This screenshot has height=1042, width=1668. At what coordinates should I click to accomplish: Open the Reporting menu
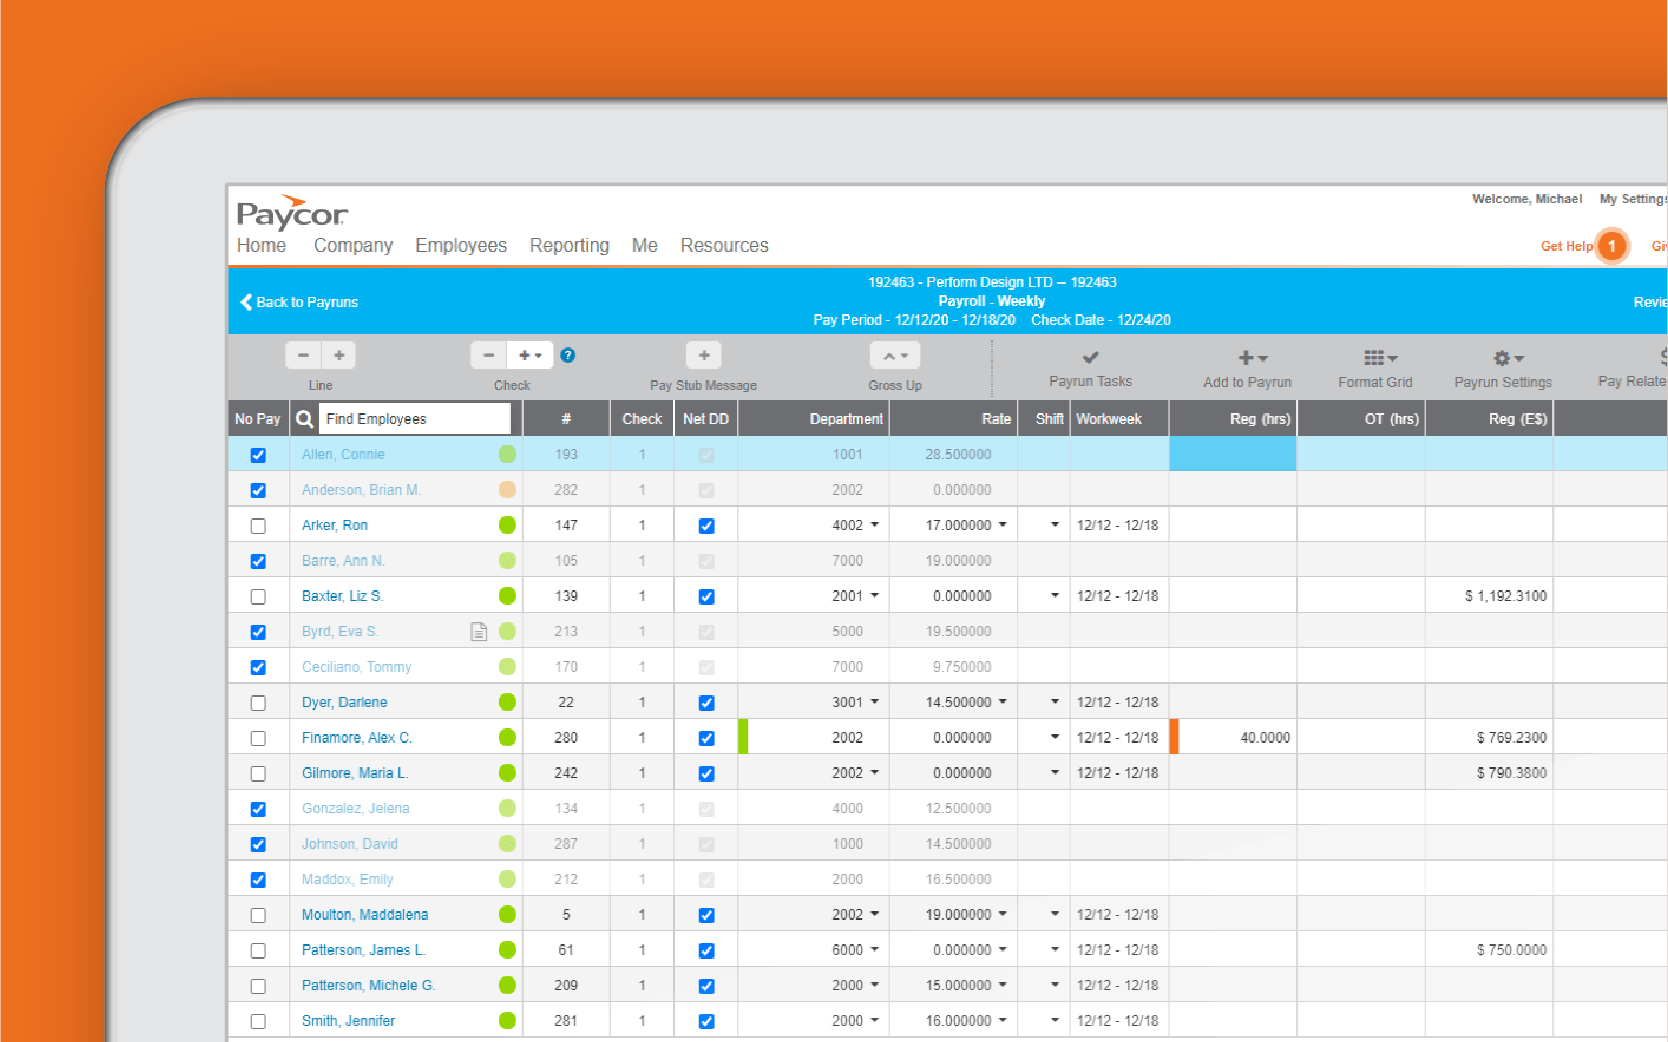[569, 246]
